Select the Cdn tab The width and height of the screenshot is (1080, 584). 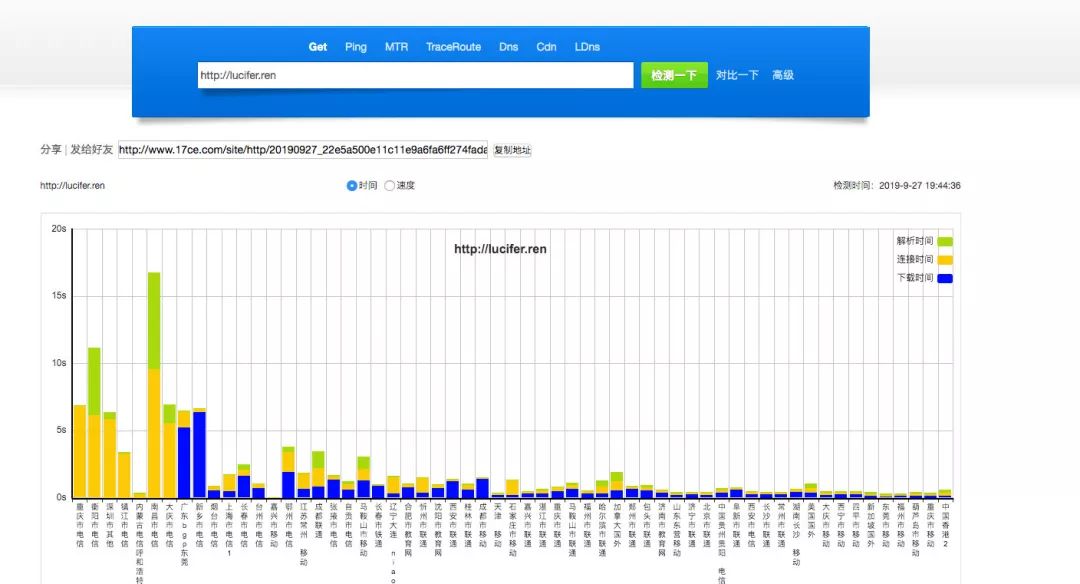[x=546, y=47]
